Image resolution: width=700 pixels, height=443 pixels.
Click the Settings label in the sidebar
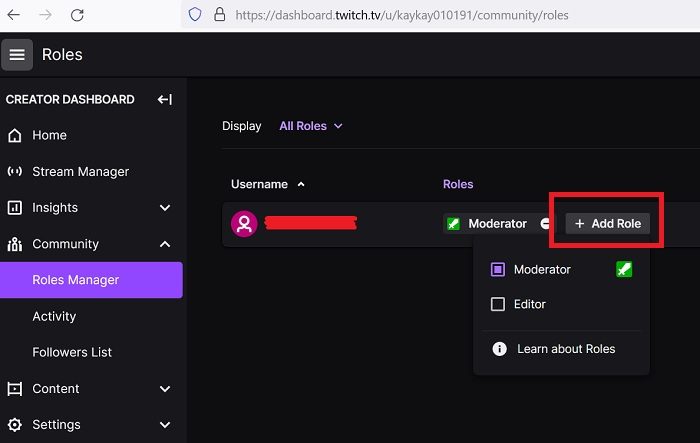pyautogui.click(x=56, y=425)
